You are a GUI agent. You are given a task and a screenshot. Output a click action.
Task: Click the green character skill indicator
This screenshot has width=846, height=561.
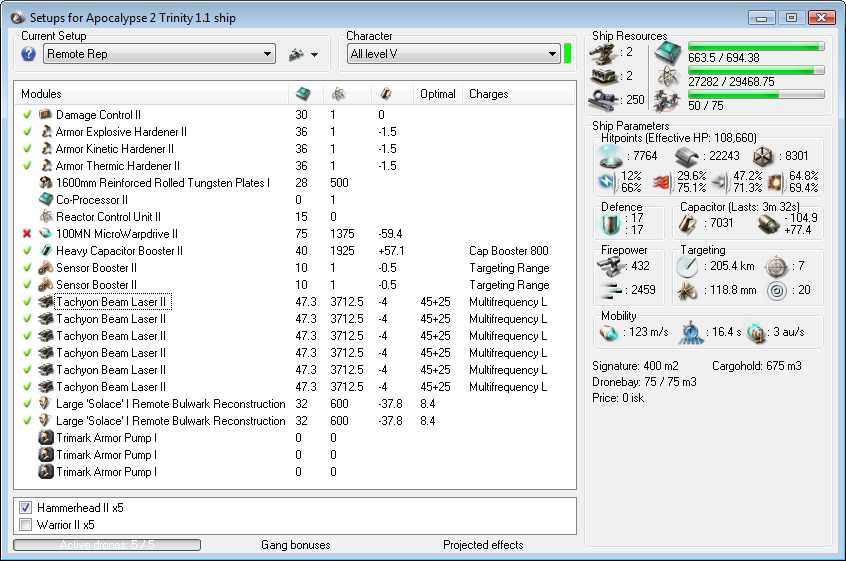click(568, 54)
